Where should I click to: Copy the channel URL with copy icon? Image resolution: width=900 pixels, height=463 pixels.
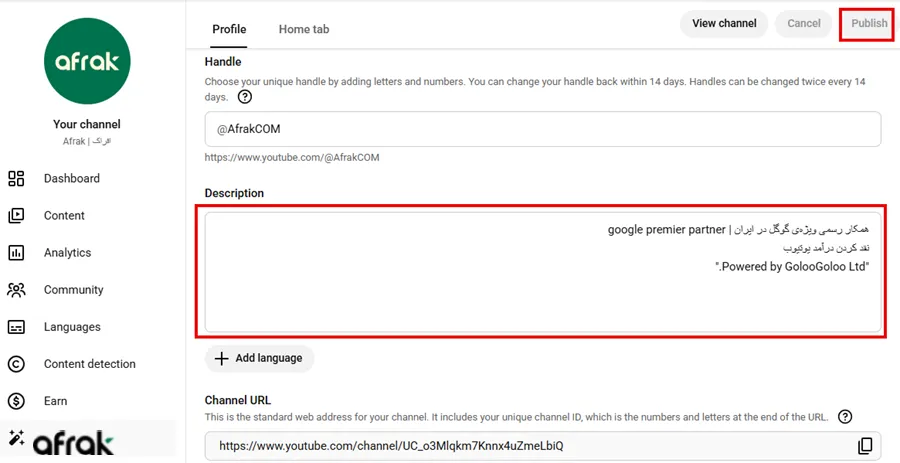click(x=865, y=446)
